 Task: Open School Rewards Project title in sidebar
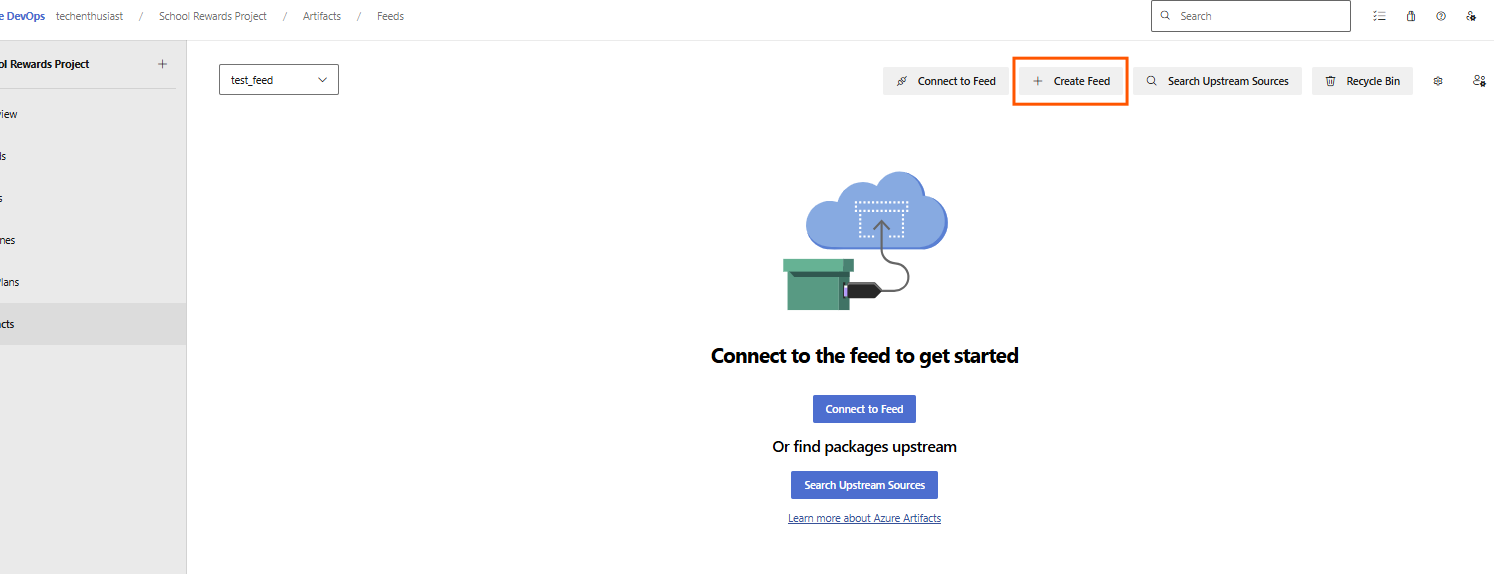click(45, 64)
